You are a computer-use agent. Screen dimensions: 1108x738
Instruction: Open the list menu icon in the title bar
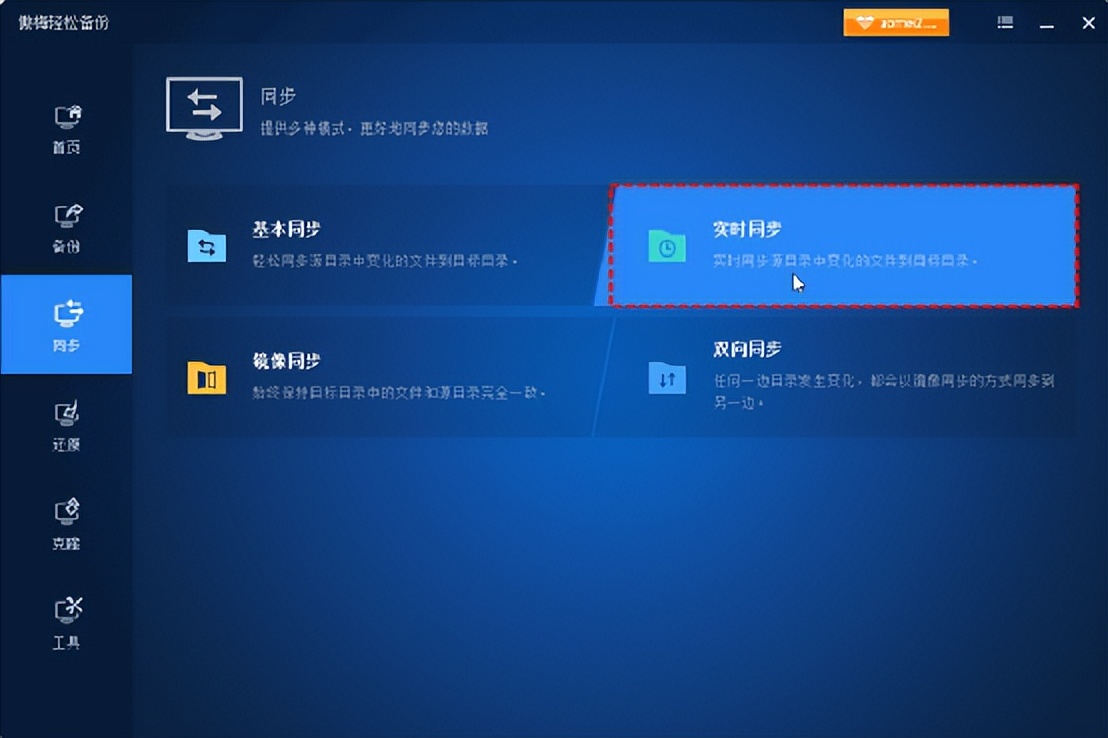click(x=1004, y=22)
